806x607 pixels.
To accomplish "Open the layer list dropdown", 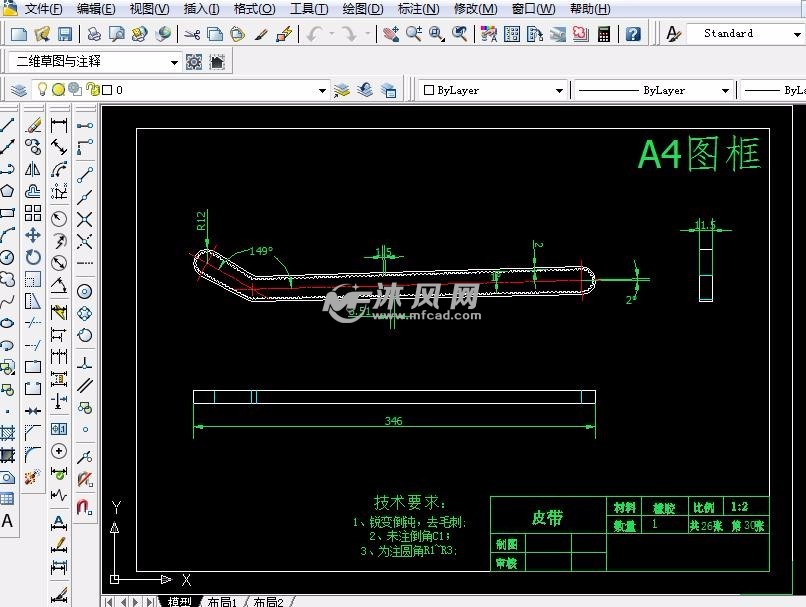I will pyautogui.click(x=322, y=90).
